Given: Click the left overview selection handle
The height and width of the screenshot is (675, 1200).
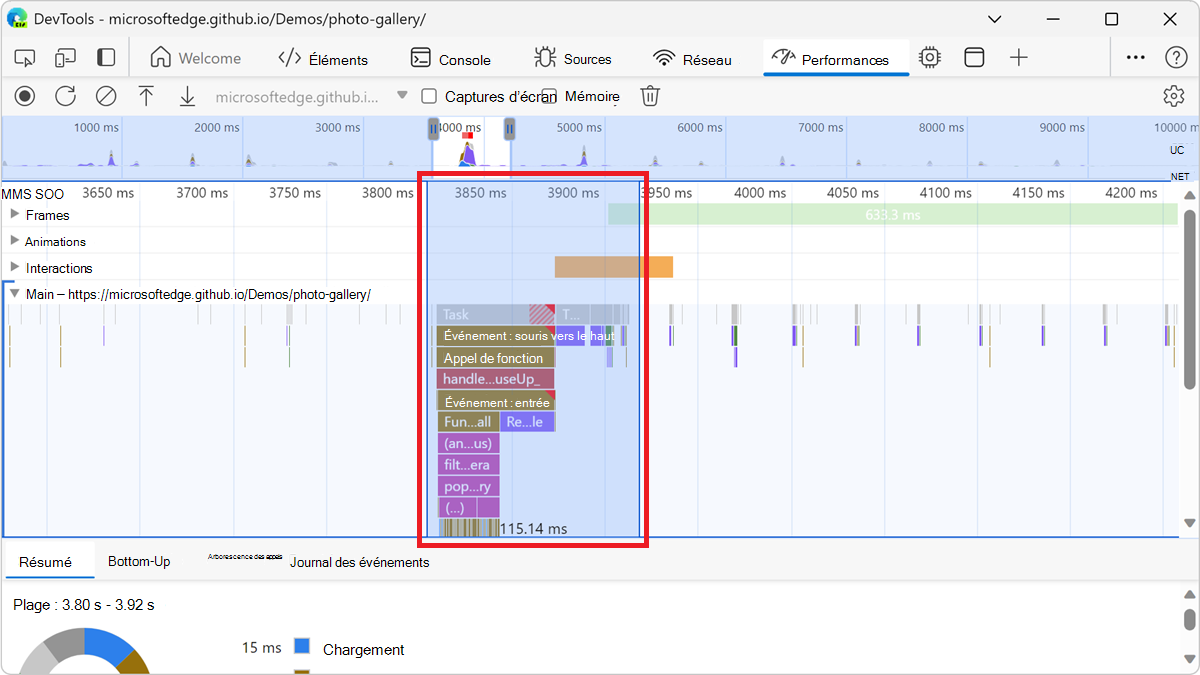Looking at the screenshot, I should 433,128.
